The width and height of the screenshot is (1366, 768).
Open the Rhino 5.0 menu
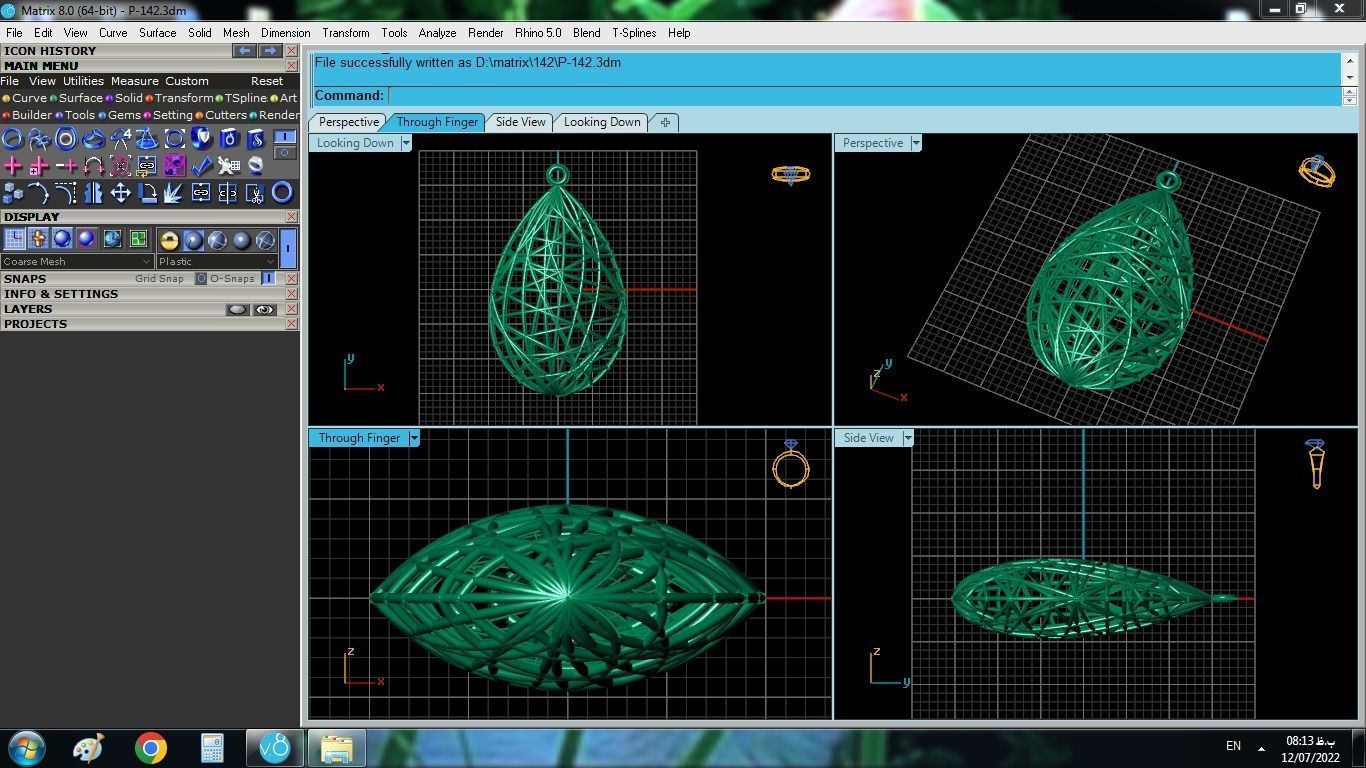(x=538, y=33)
